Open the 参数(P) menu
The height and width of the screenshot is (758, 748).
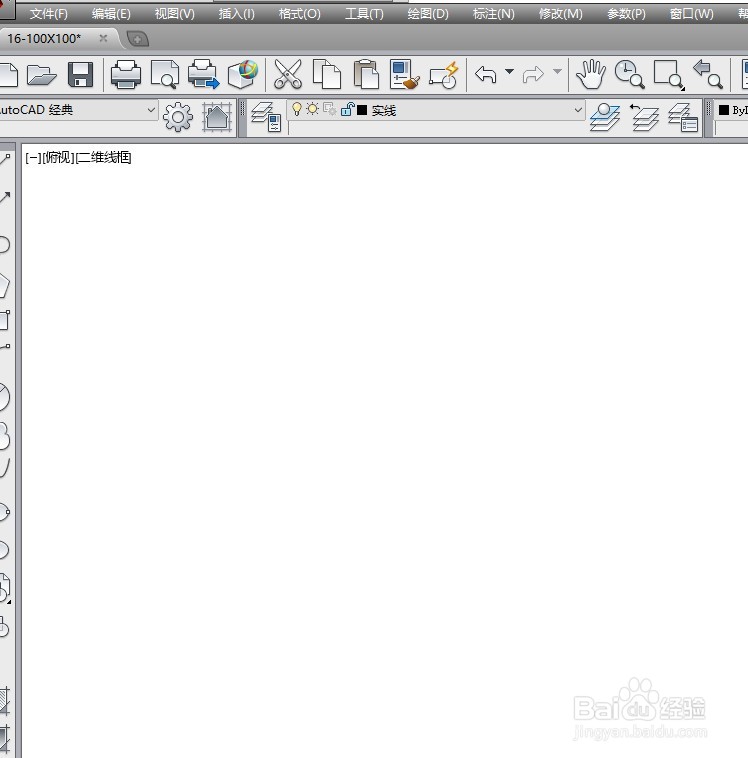coord(626,14)
